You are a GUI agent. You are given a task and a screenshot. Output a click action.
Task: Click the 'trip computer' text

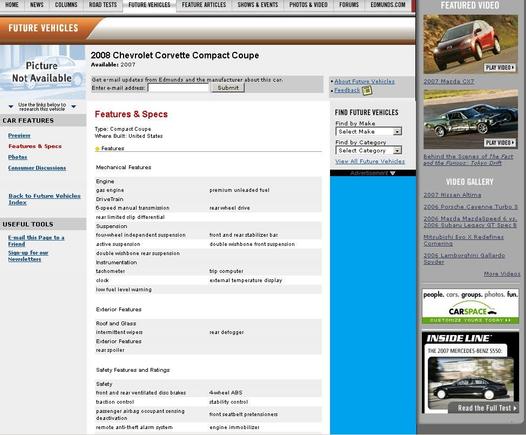pos(226,271)
